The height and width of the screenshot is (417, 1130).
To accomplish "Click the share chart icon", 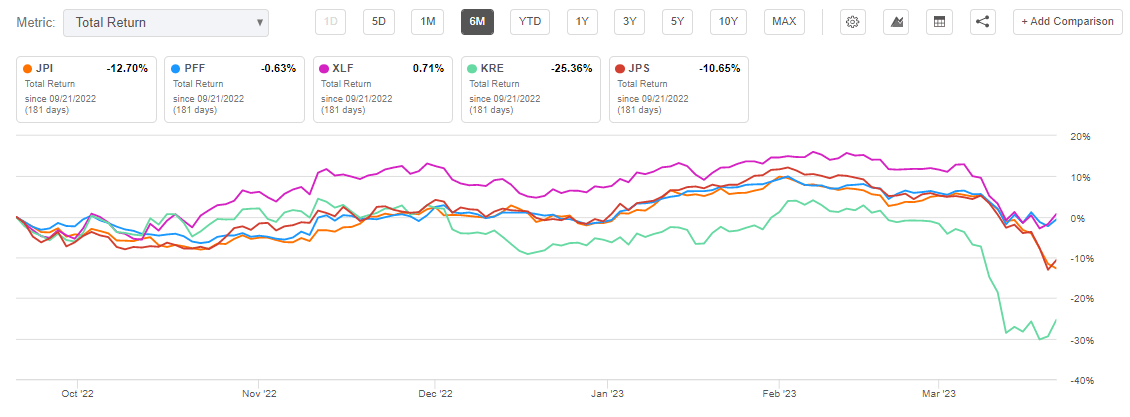I will [982, 22].
